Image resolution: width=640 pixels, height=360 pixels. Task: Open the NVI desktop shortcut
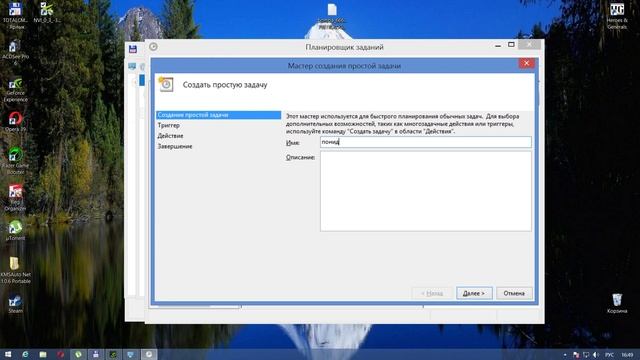47,12
